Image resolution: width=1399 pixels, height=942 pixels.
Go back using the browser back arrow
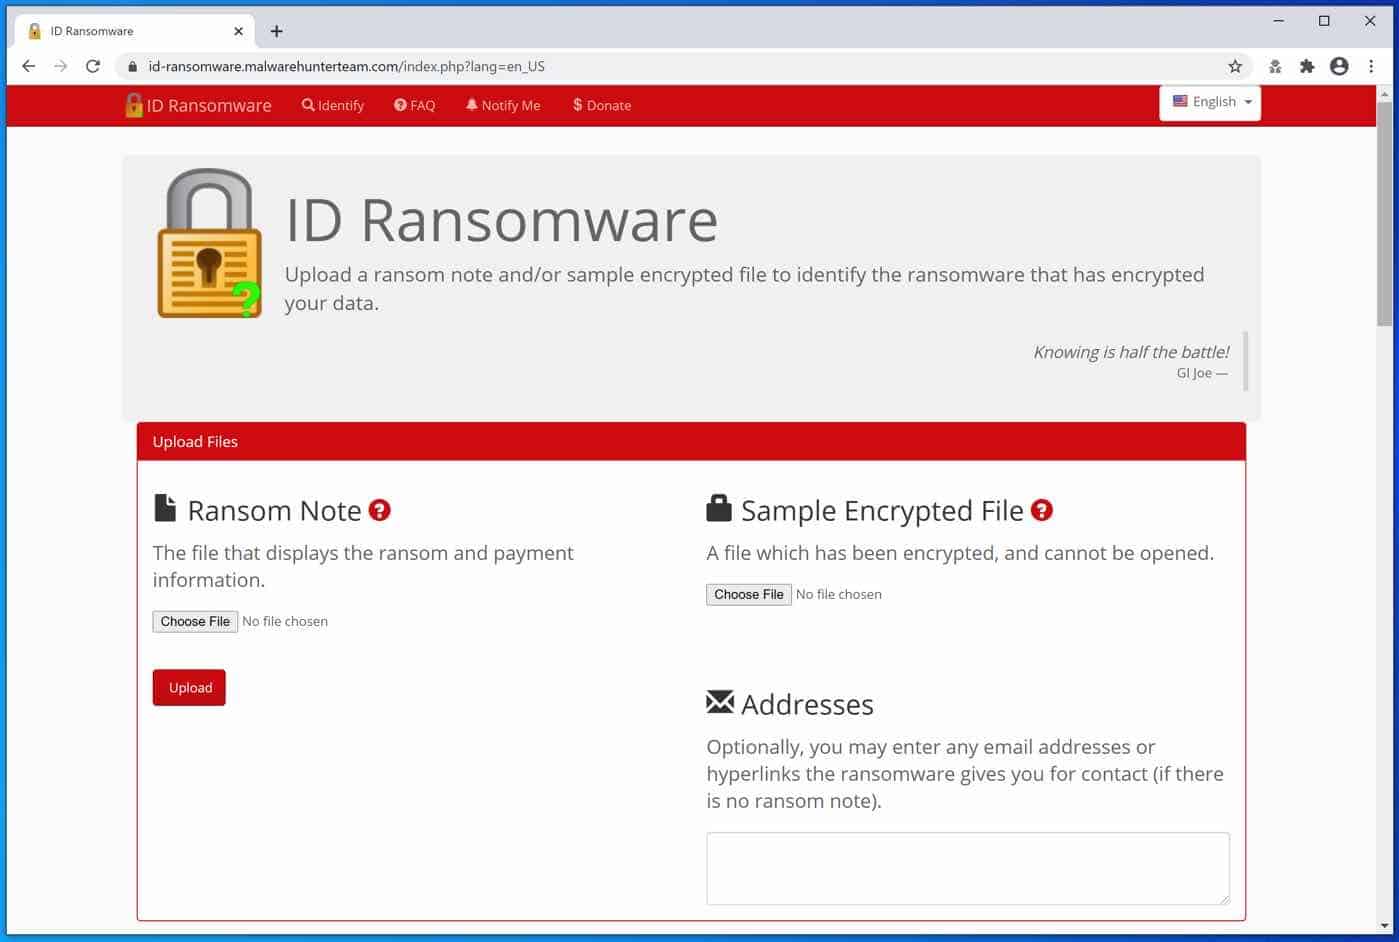tap(29, 66)
